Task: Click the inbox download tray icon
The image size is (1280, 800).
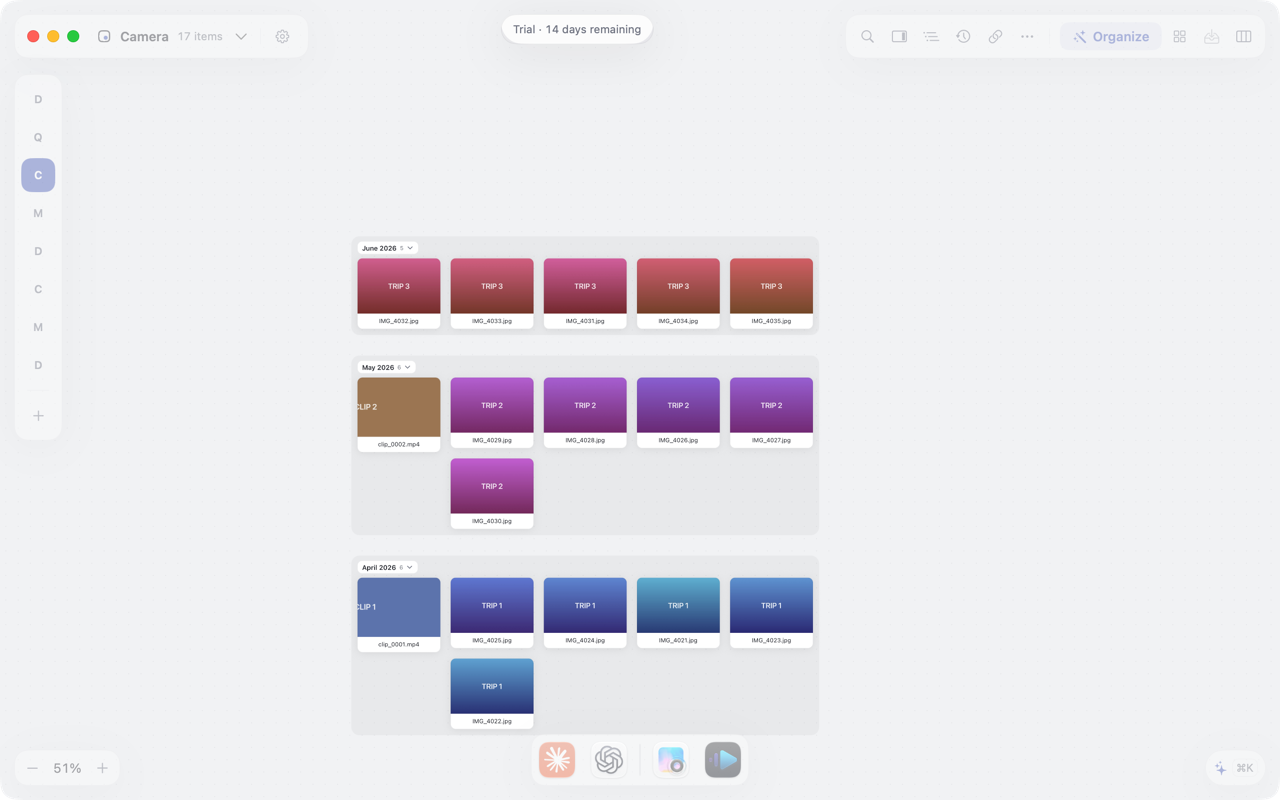Action: 1212,37
